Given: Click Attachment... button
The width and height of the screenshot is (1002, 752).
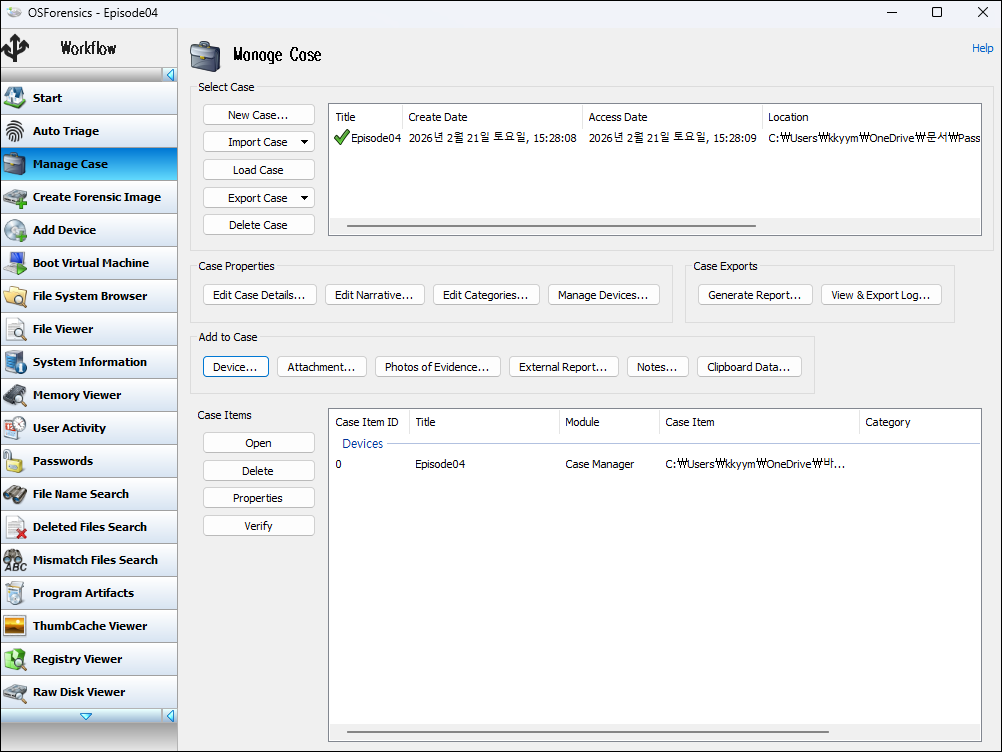Looking at the screenshot, I should (x=321, y=367).
